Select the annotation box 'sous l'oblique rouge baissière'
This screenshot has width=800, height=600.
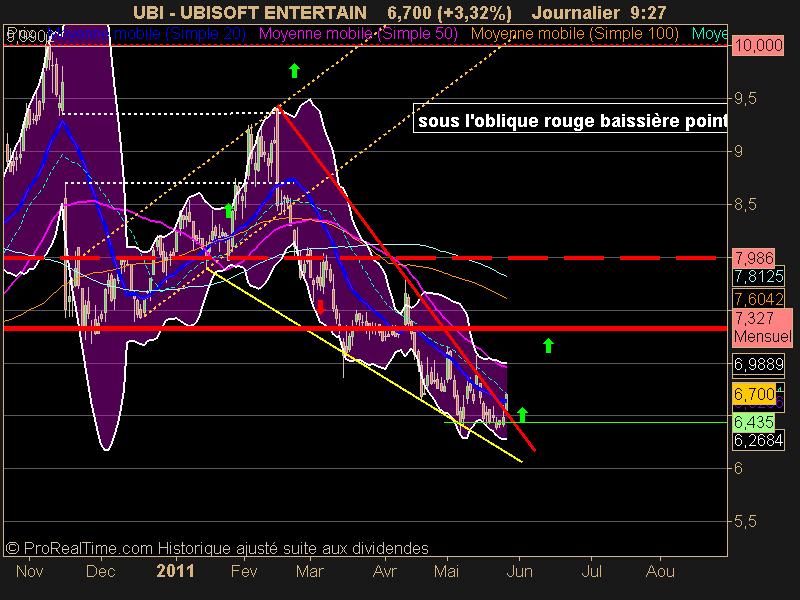coord(570,118)
